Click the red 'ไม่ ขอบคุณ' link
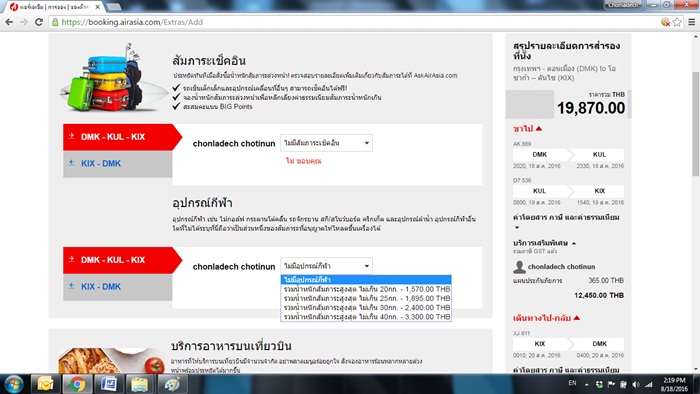 (304, 161)
